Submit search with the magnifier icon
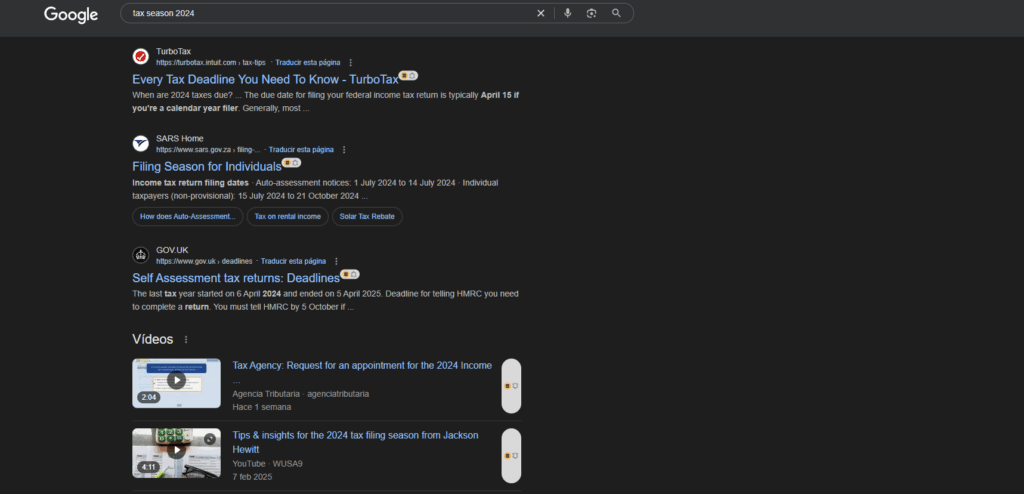The height and width of the screenshot is (494, 1024). point(616,13)
